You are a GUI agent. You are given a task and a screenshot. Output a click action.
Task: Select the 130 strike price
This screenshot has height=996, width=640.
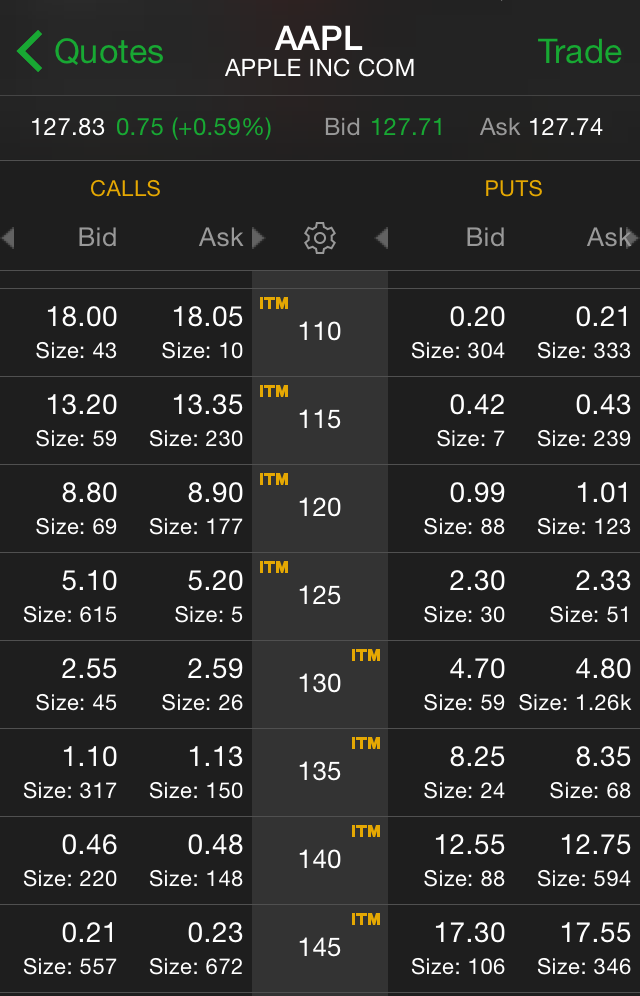click(320, 683)
